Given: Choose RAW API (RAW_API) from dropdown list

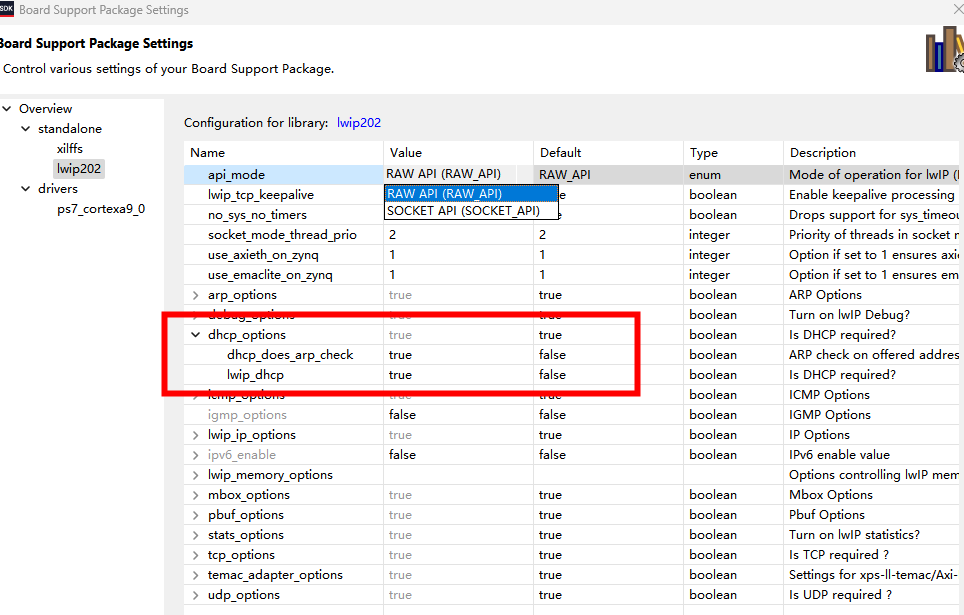Looking at the screenshot, I should point(471,194).
